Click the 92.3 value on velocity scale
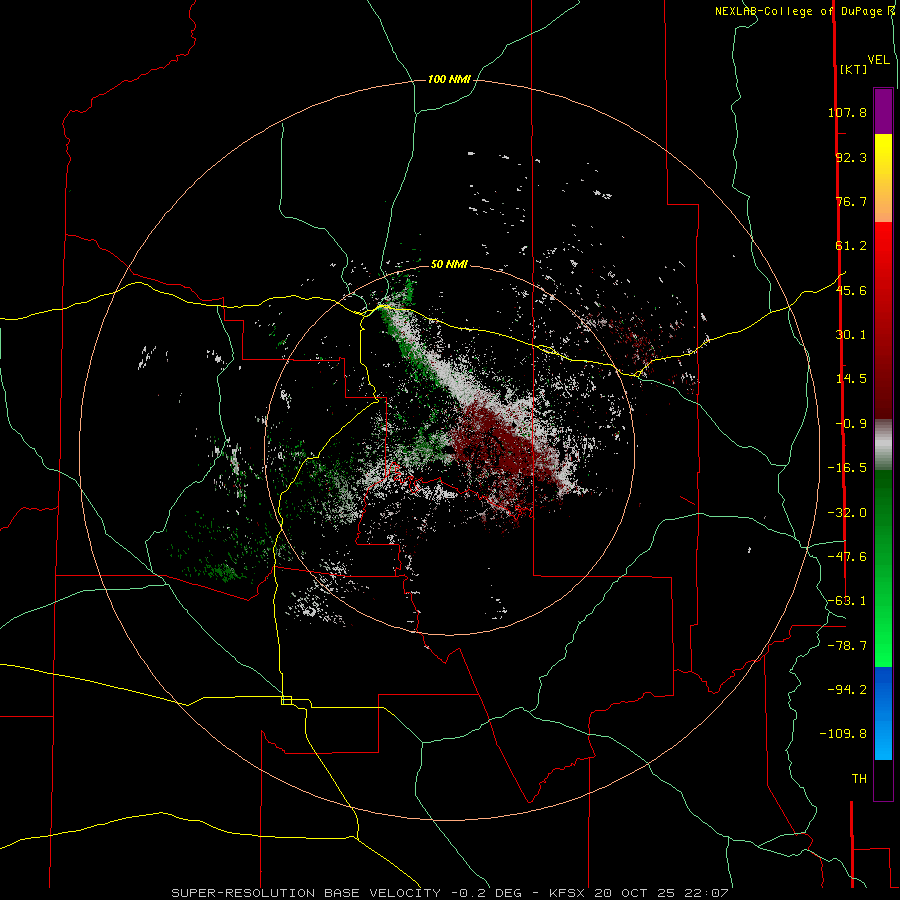900x900 pixels. tap(851, 157)
